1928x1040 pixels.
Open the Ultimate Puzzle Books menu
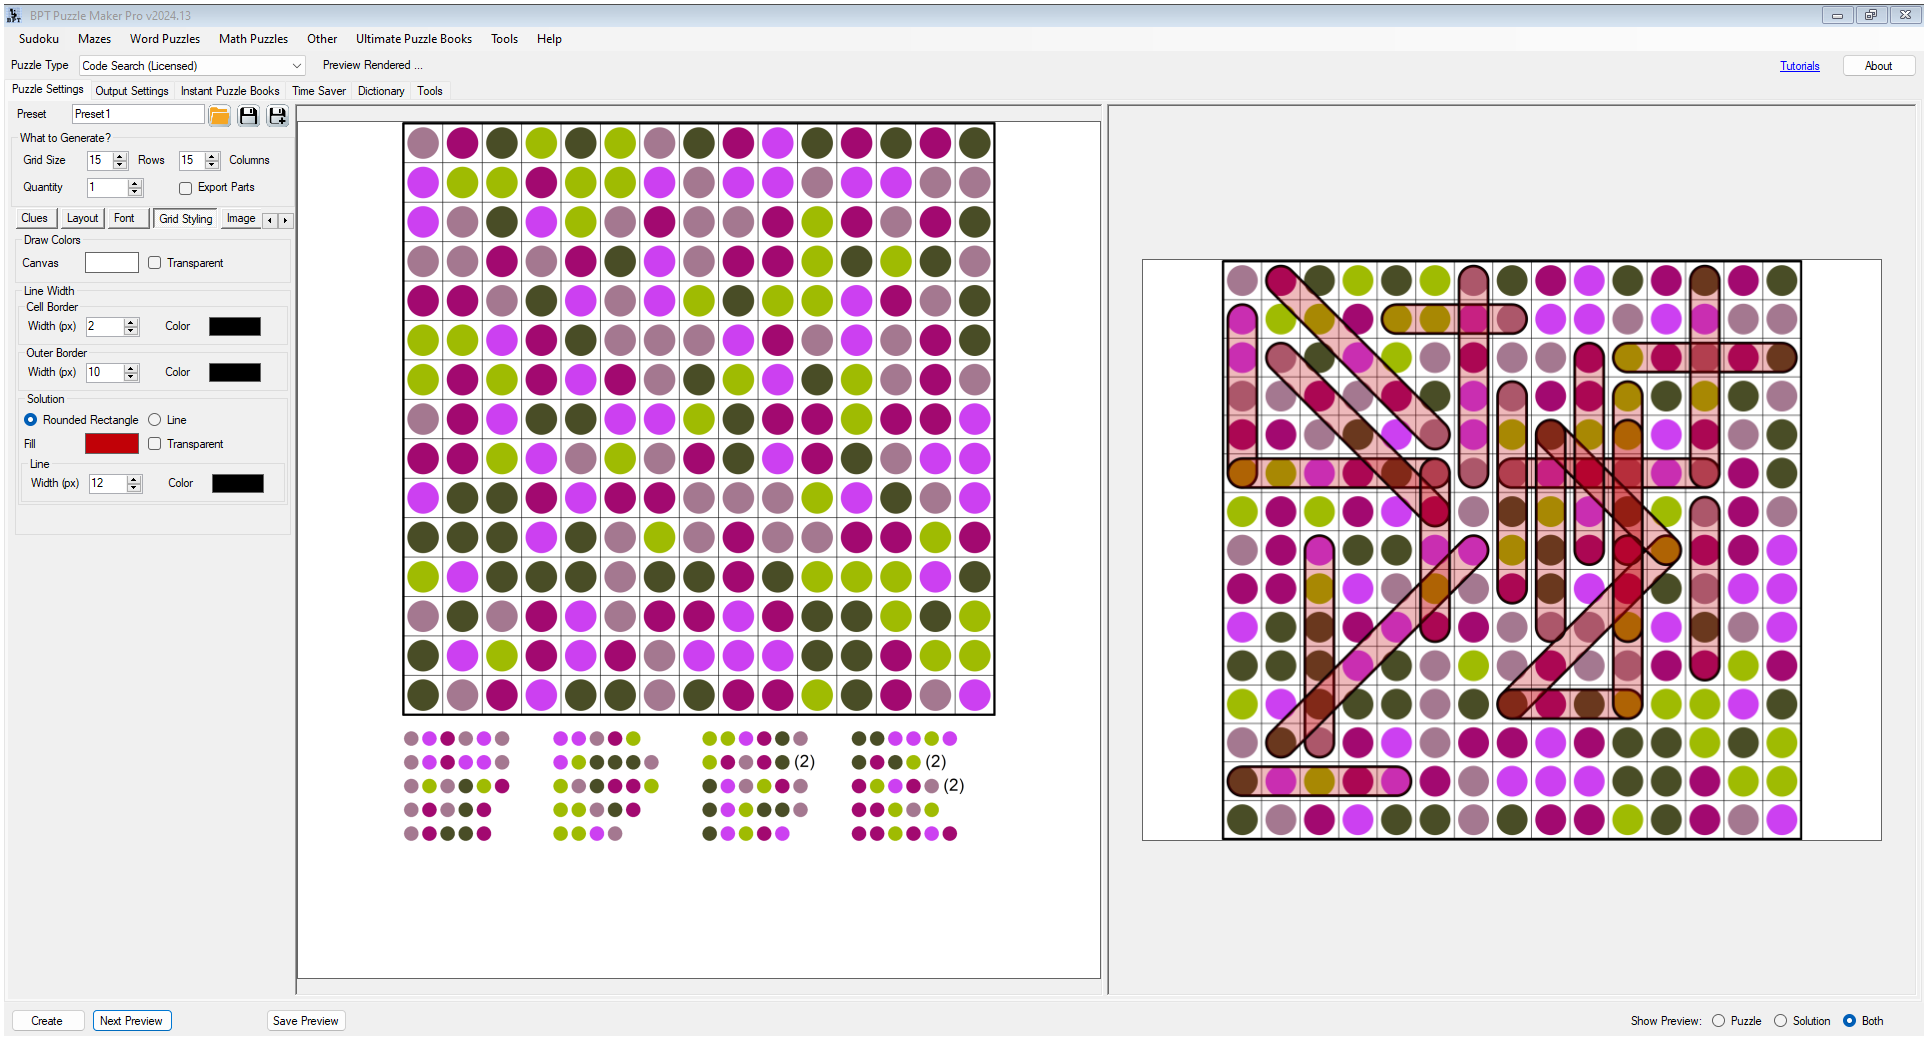click(413, 39)
